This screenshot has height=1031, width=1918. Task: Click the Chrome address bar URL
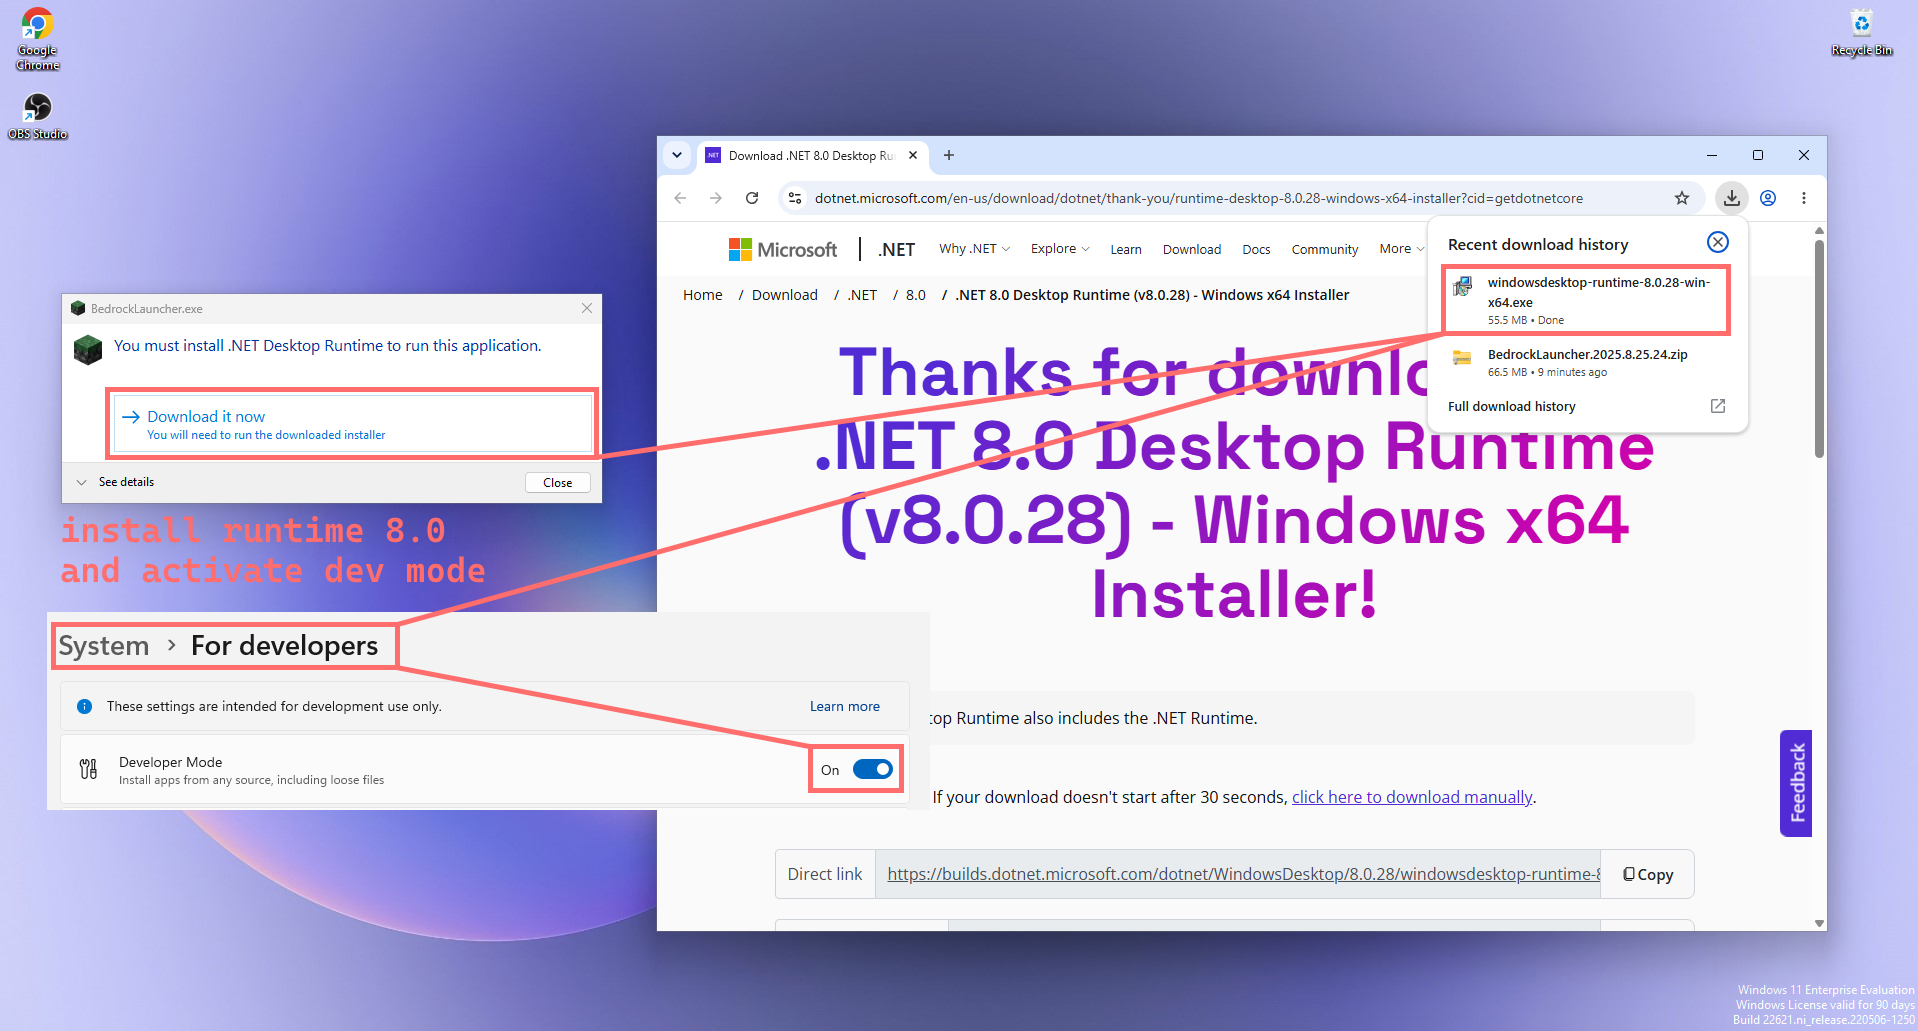(x=1198, y=198)
